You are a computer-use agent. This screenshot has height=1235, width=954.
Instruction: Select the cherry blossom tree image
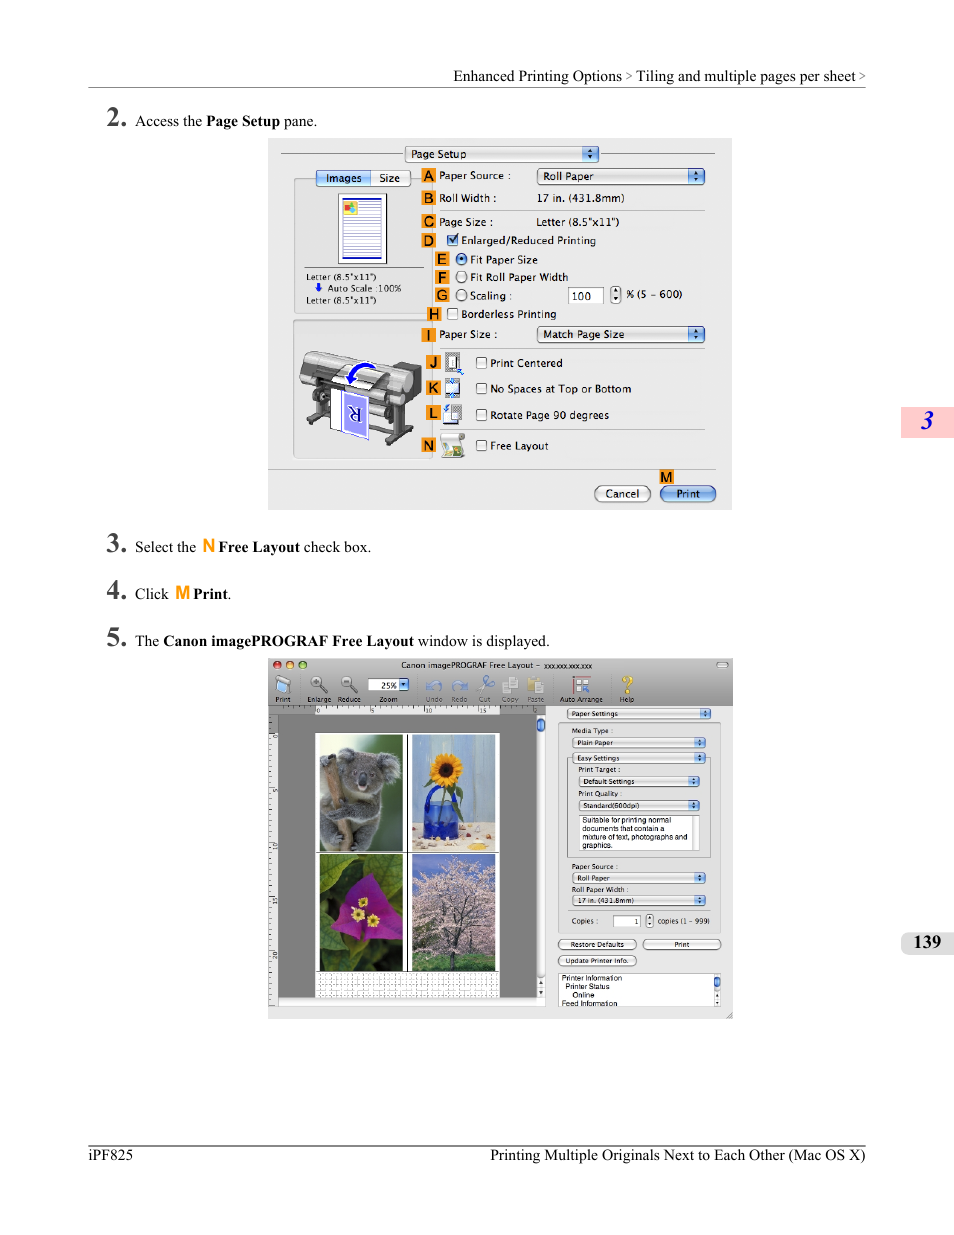click(x=453, y=912)
